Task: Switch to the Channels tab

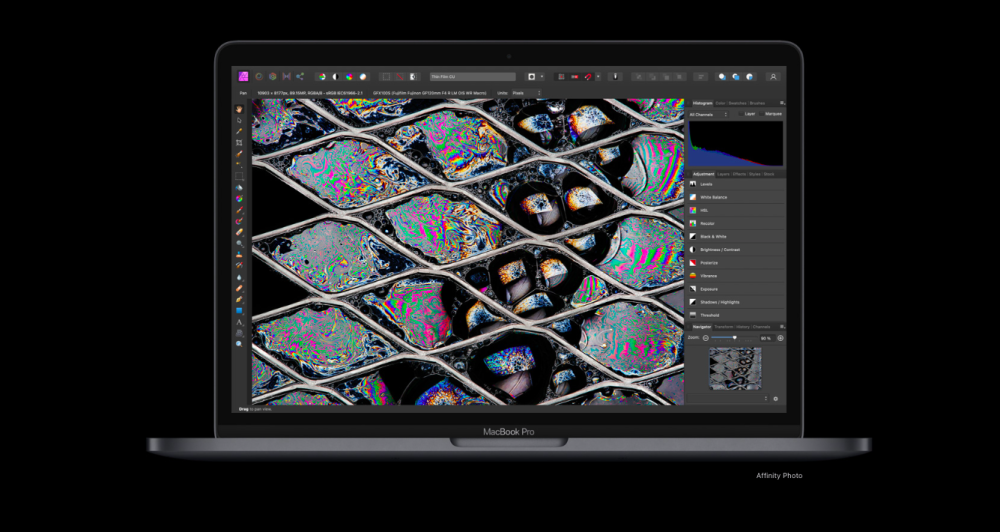Action: [x=761, y=327]
